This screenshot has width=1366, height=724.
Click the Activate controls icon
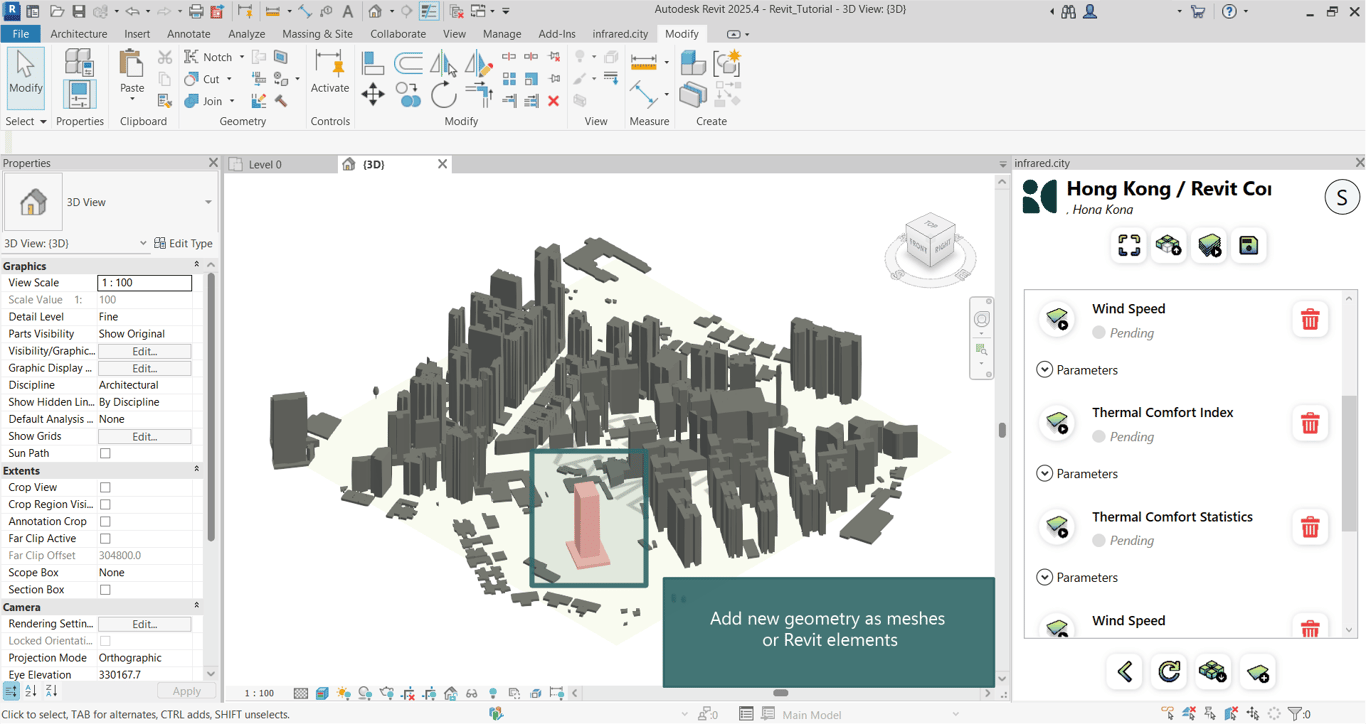[329, 73]
